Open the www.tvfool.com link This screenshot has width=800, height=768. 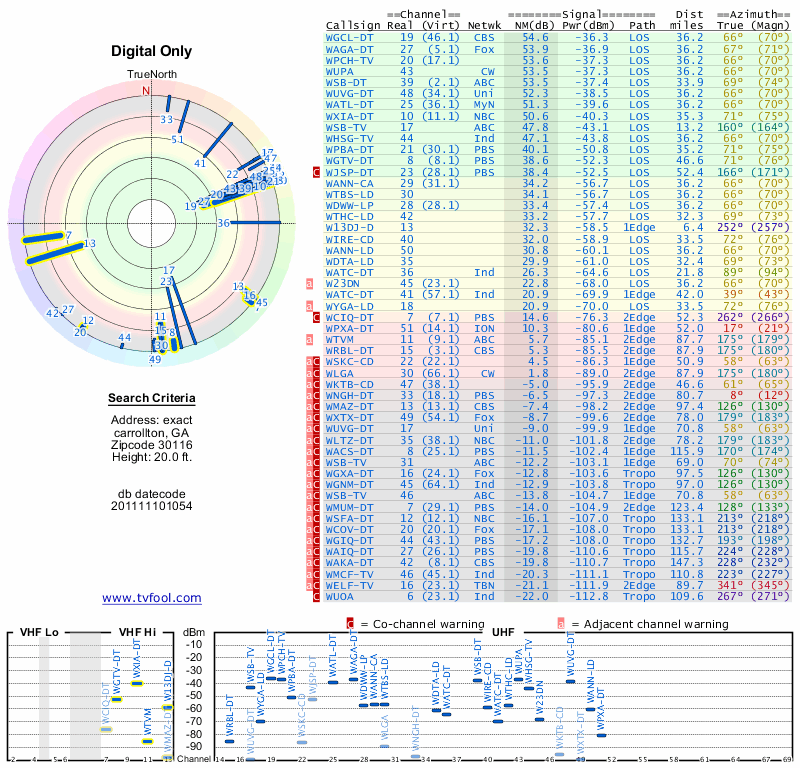pos(152,598)
